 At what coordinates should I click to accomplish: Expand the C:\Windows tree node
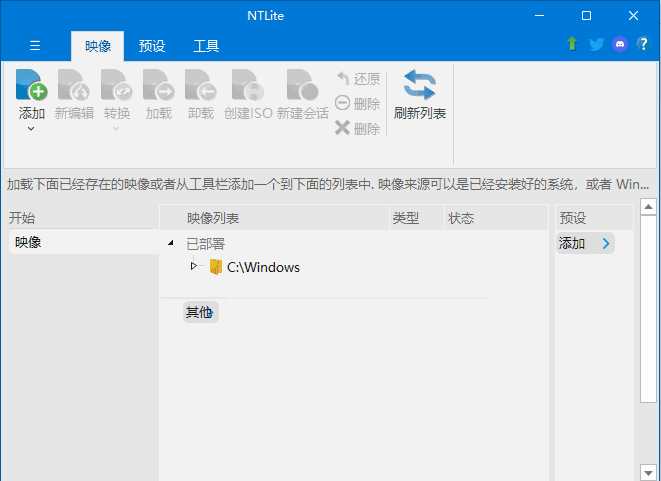pyautogui.click(x=193, y=266)
